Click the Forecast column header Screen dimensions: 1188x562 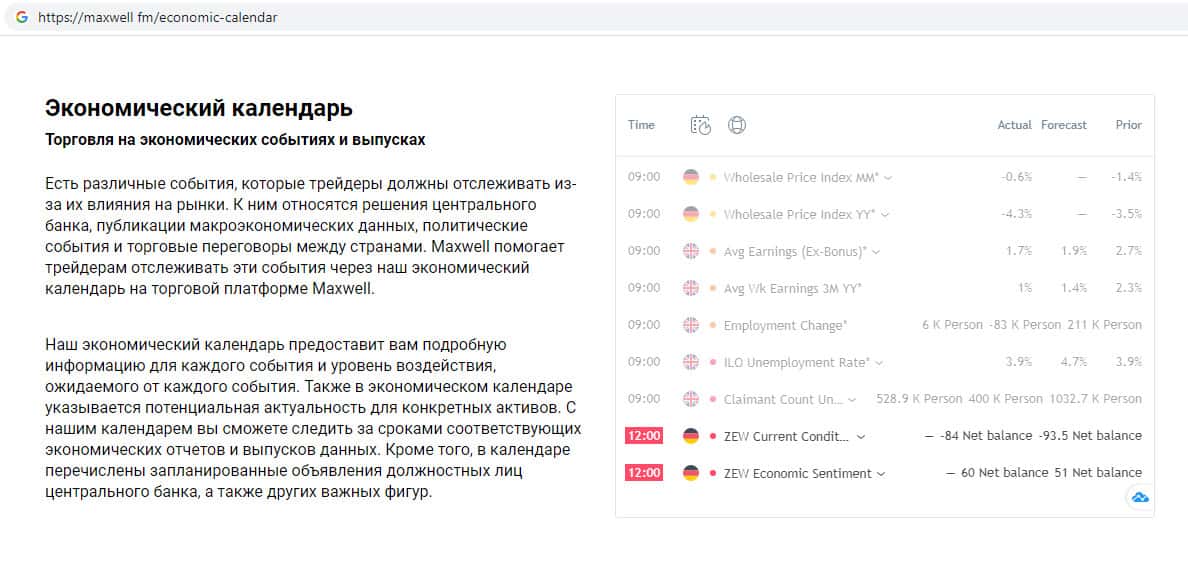click(1063, 125)
